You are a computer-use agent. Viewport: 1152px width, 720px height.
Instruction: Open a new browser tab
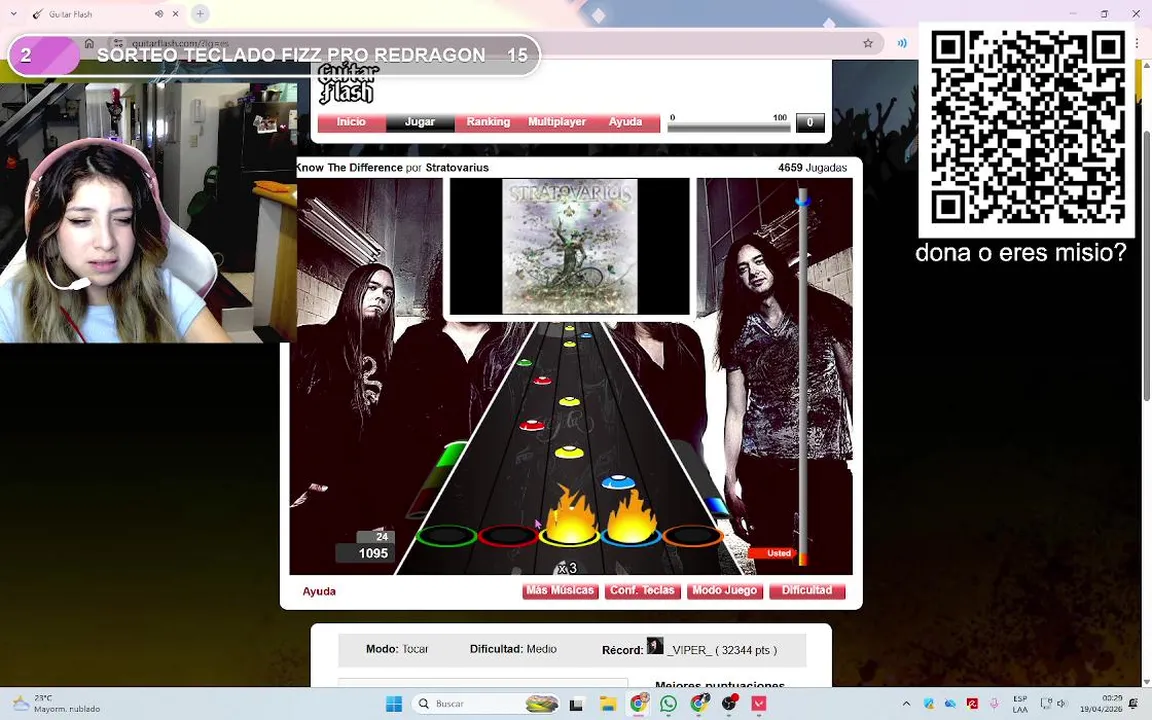200,13
